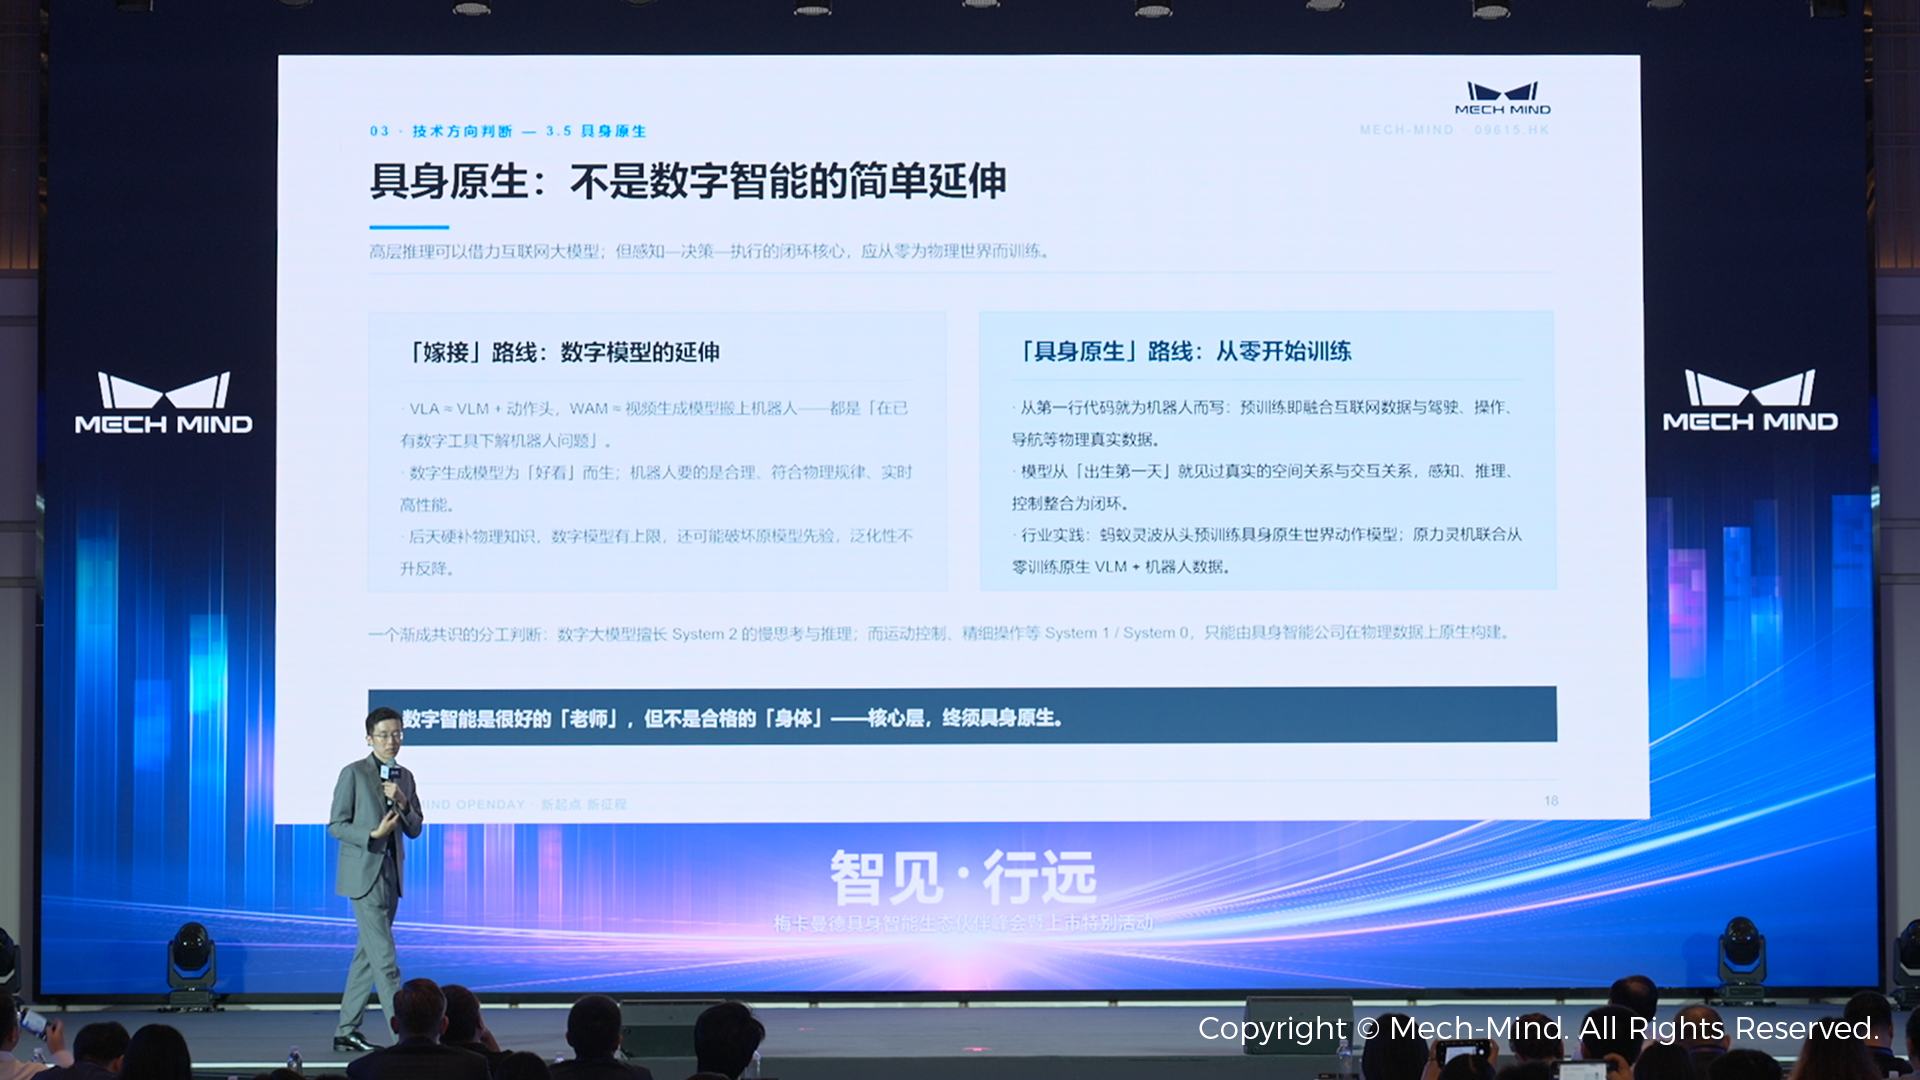Click the bullet starting 后天硬补物理知识
This screenshot has height=1080, width=1920.
click(656, 552)
